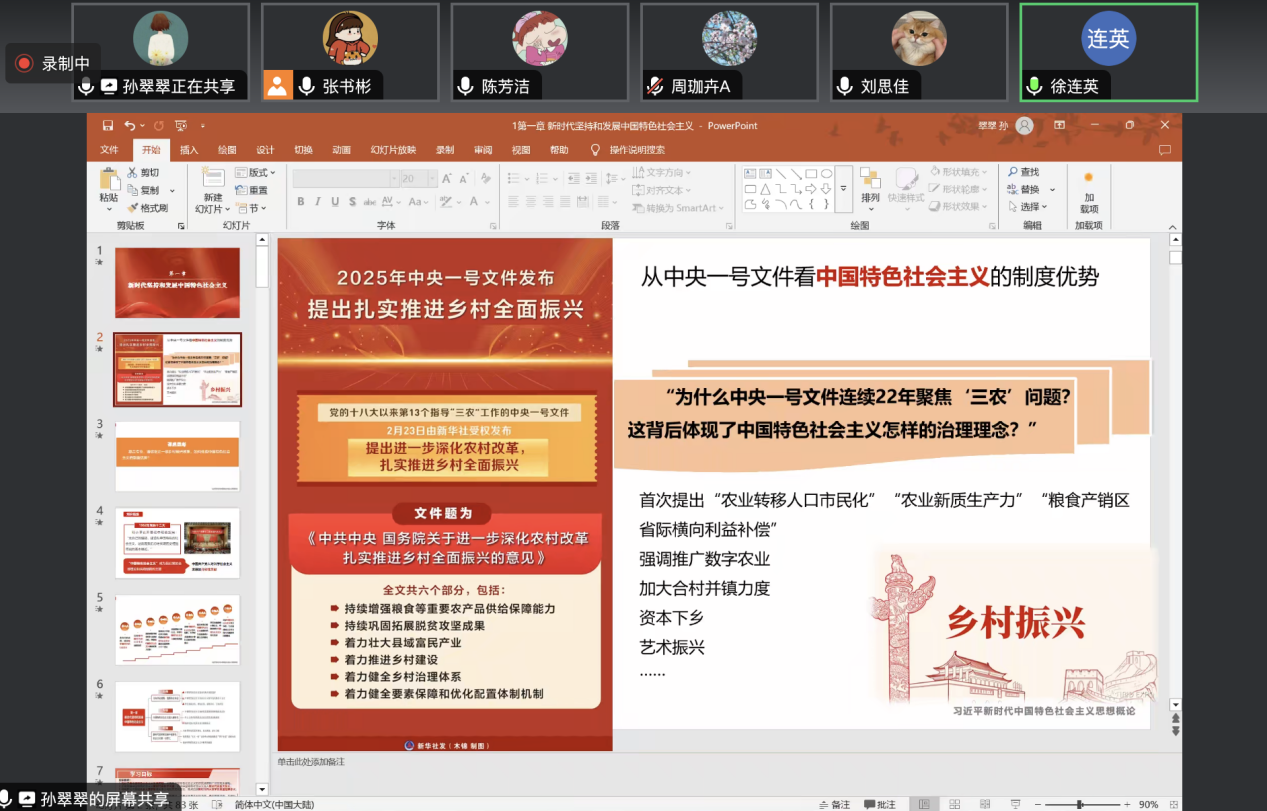Click the Find (查找) magnifier icon
This screenshot has width=1267, height=811.
pyautogui.click(x=1013, y=172)
